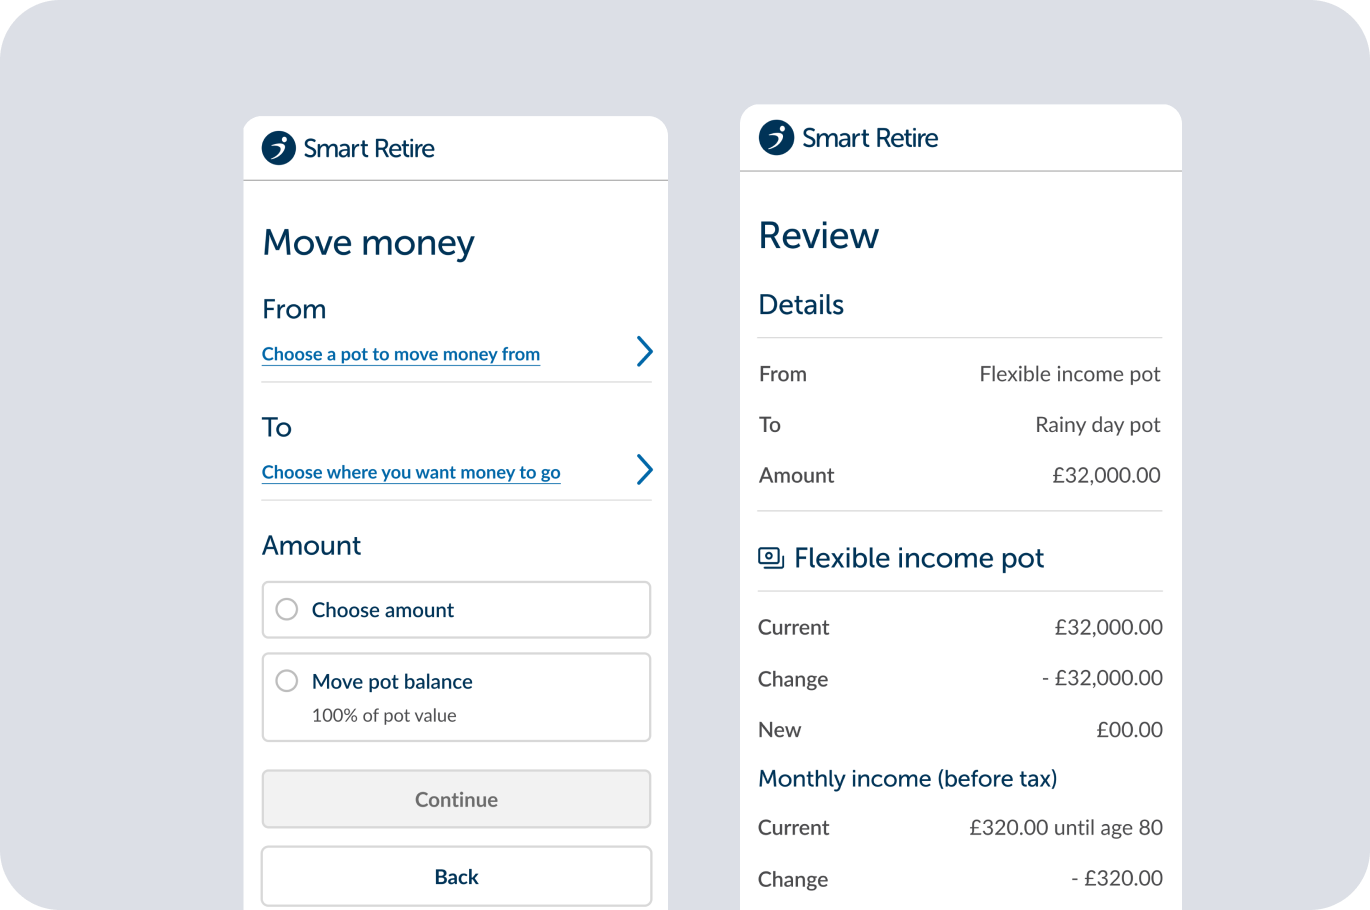Select the Choose amount radio option
Screen dimensions: 1370x910
point(287,609)
